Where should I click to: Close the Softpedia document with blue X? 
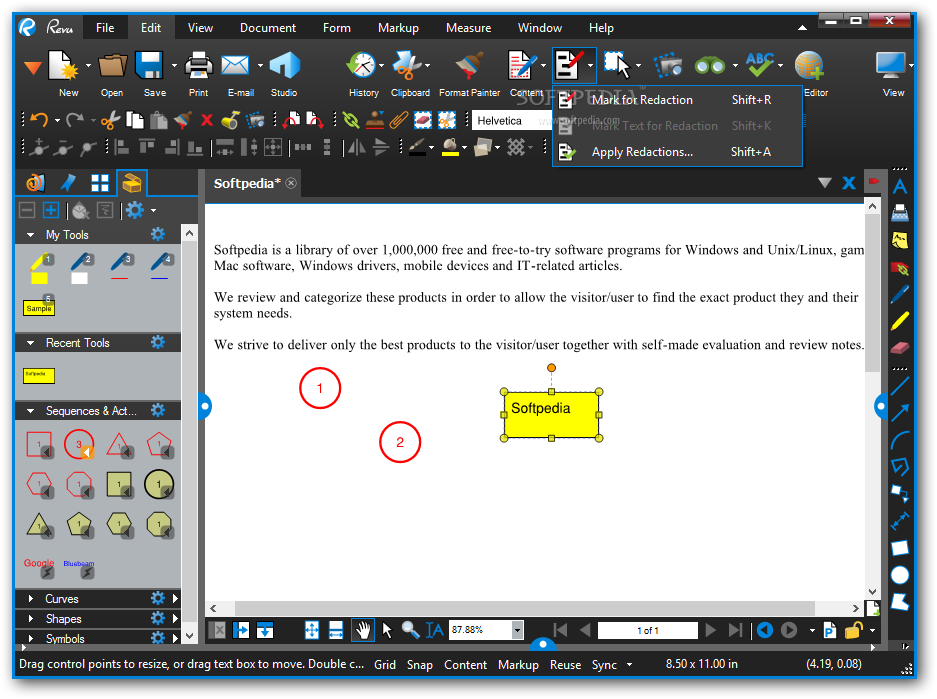pos(849,183)
